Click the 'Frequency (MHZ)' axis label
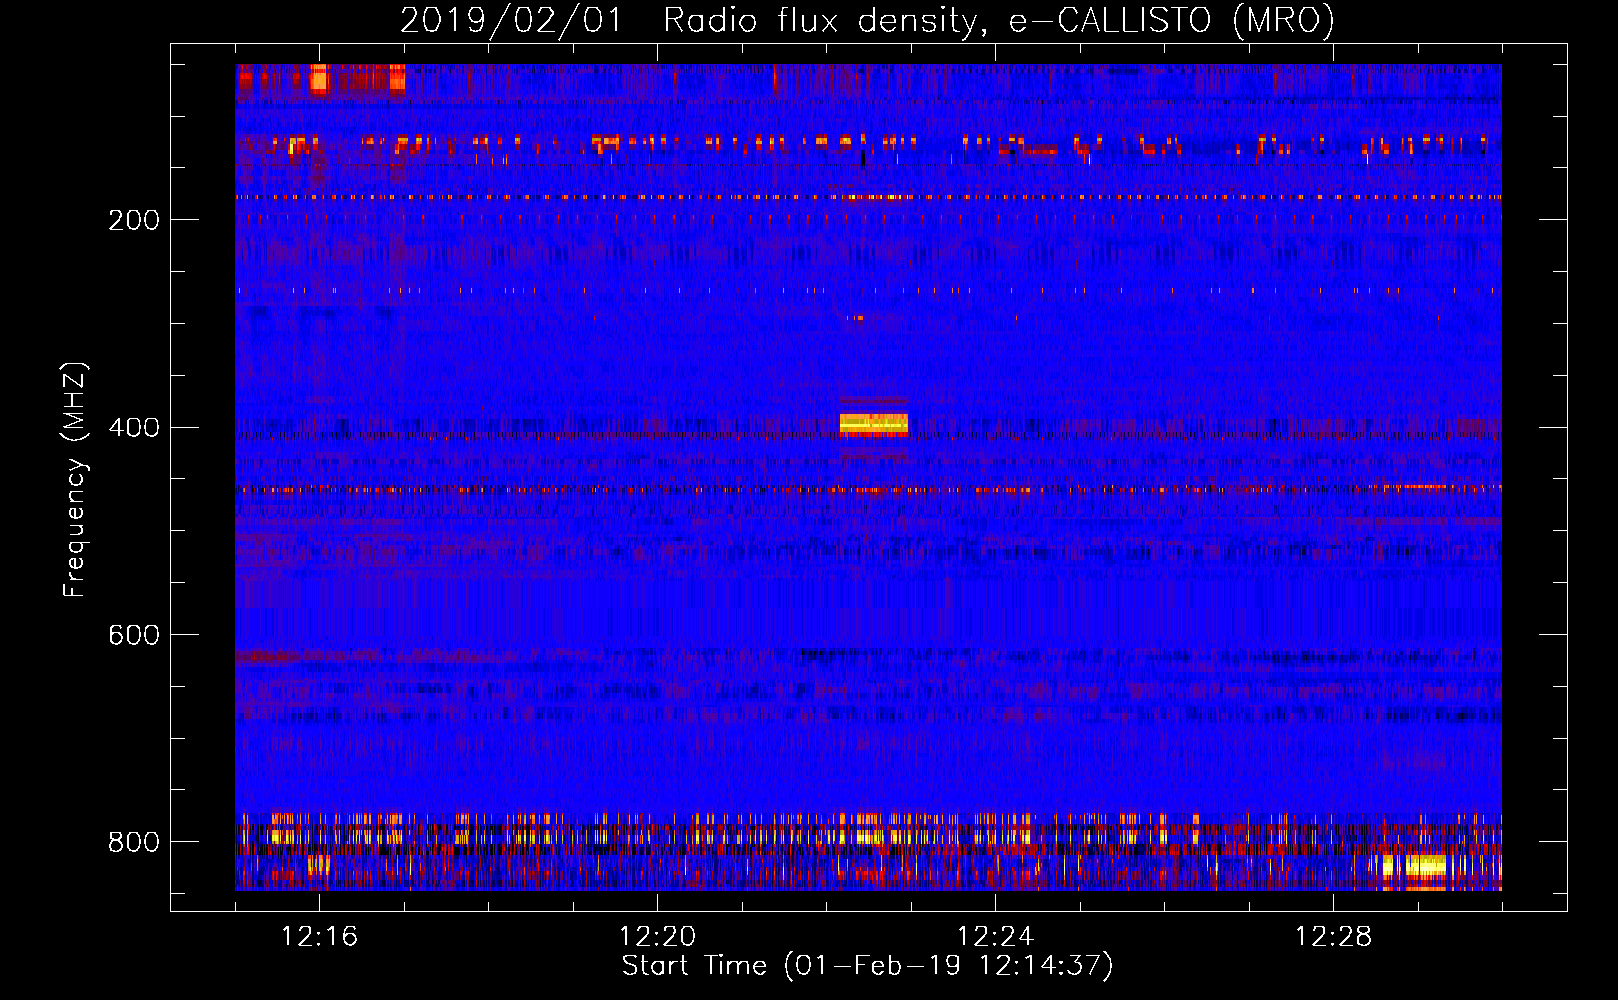The height and width of the screenshot is (1000, 1618). 75,480
